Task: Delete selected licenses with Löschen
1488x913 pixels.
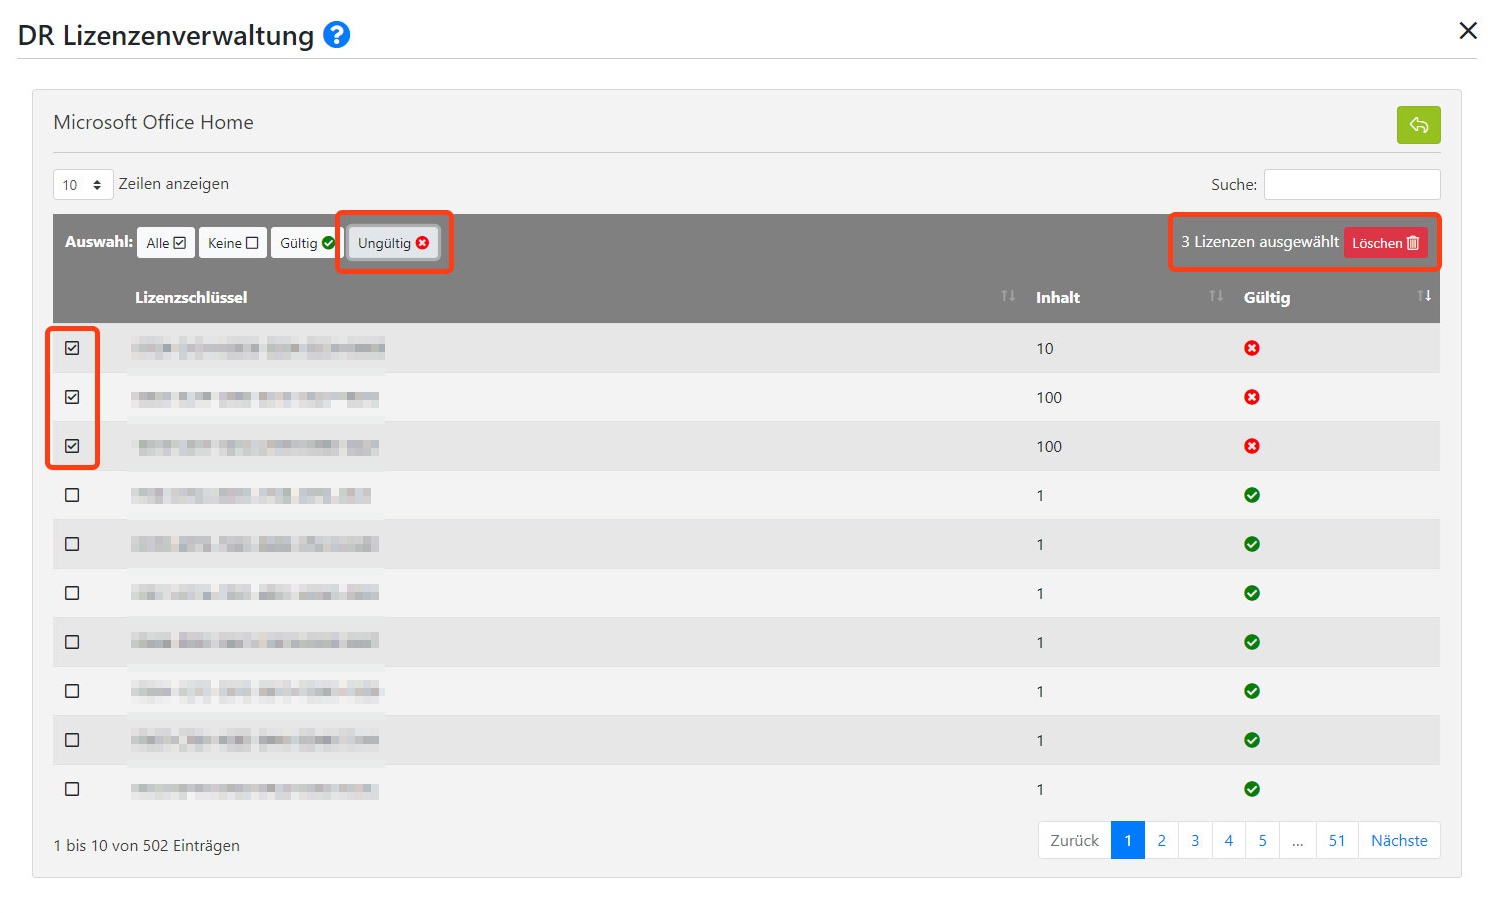Action: pos(1385,243)
